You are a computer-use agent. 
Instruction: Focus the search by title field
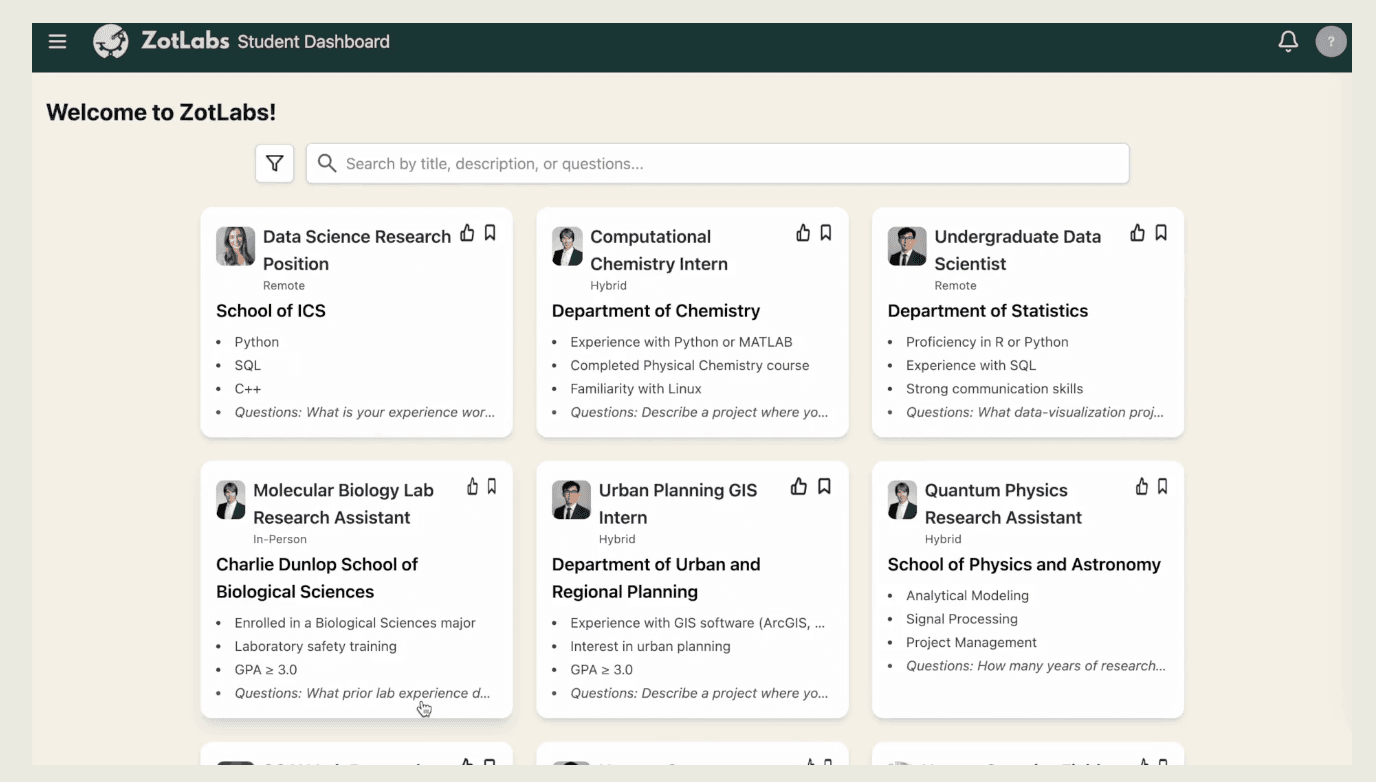point(718,163)
